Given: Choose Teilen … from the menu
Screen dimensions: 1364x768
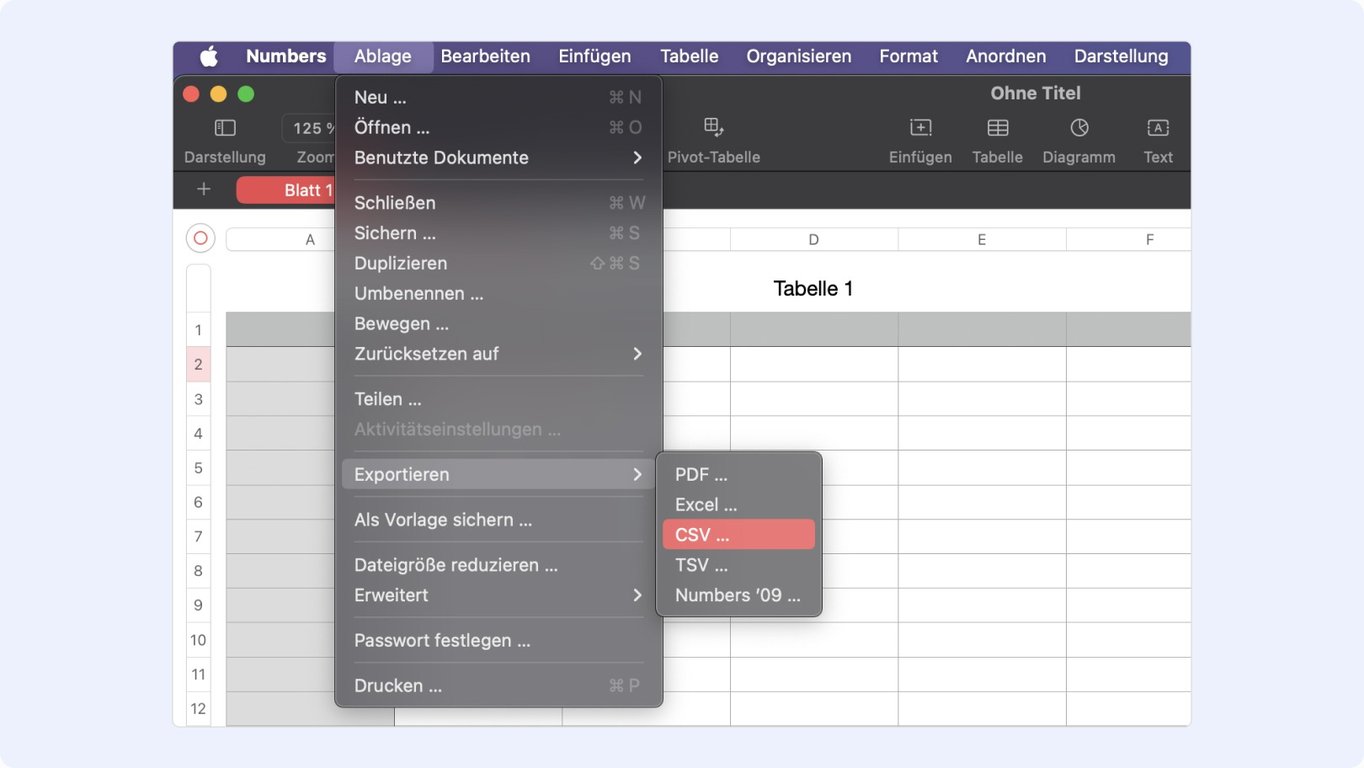Looking at the screenshot, I should pyautogui.click(x=498, y=399).
